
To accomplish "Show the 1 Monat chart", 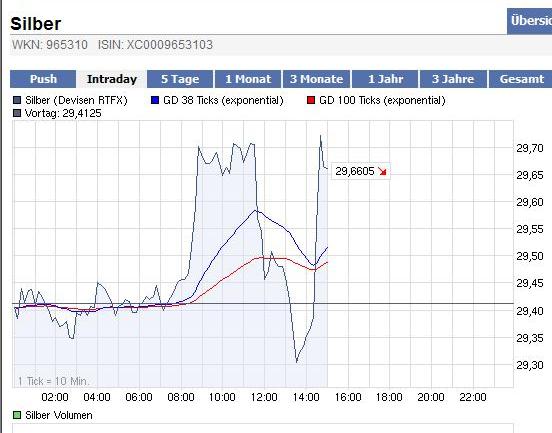I will point(248,79).
